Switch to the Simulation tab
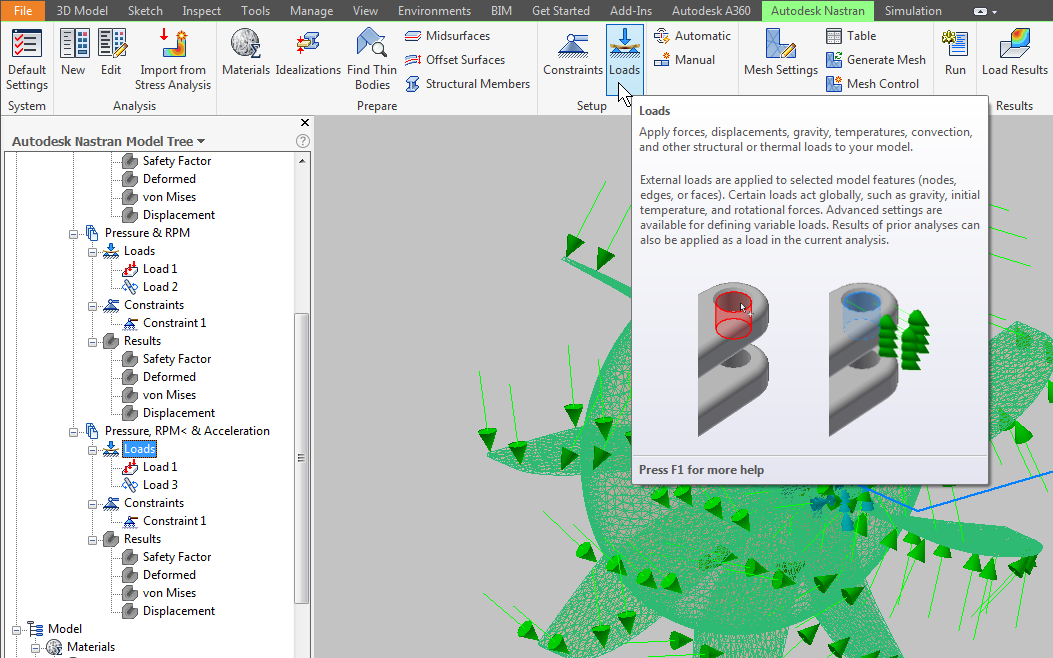The height and width of the screenshot is (658, 1053). click(x=913, y=11)
